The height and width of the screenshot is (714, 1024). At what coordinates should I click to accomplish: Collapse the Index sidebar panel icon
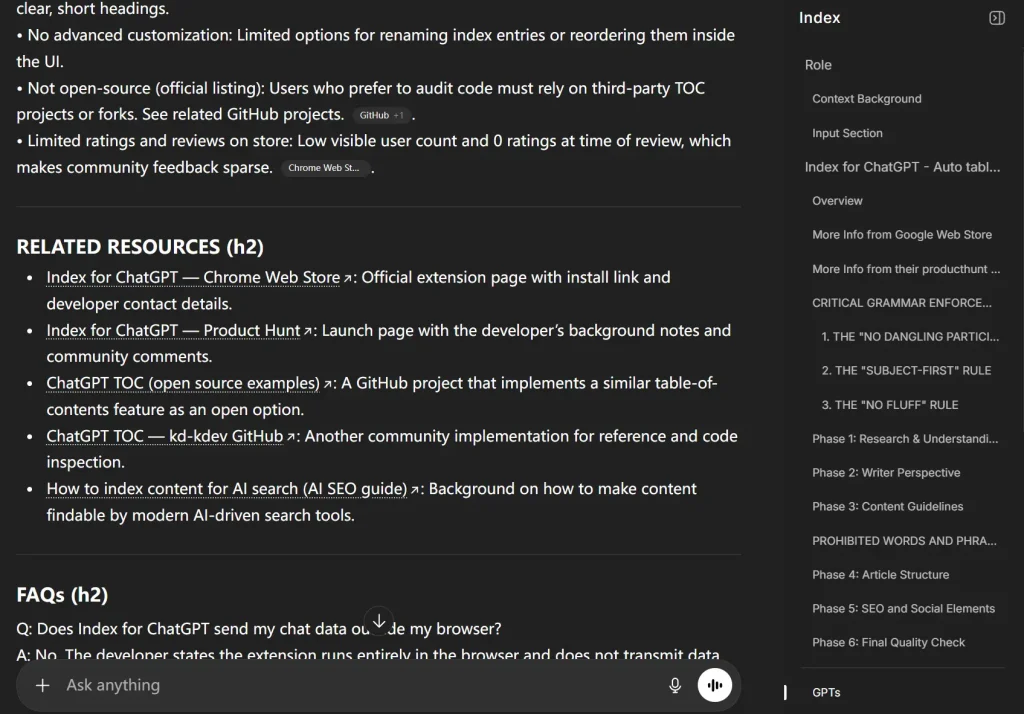click(996, 18)
